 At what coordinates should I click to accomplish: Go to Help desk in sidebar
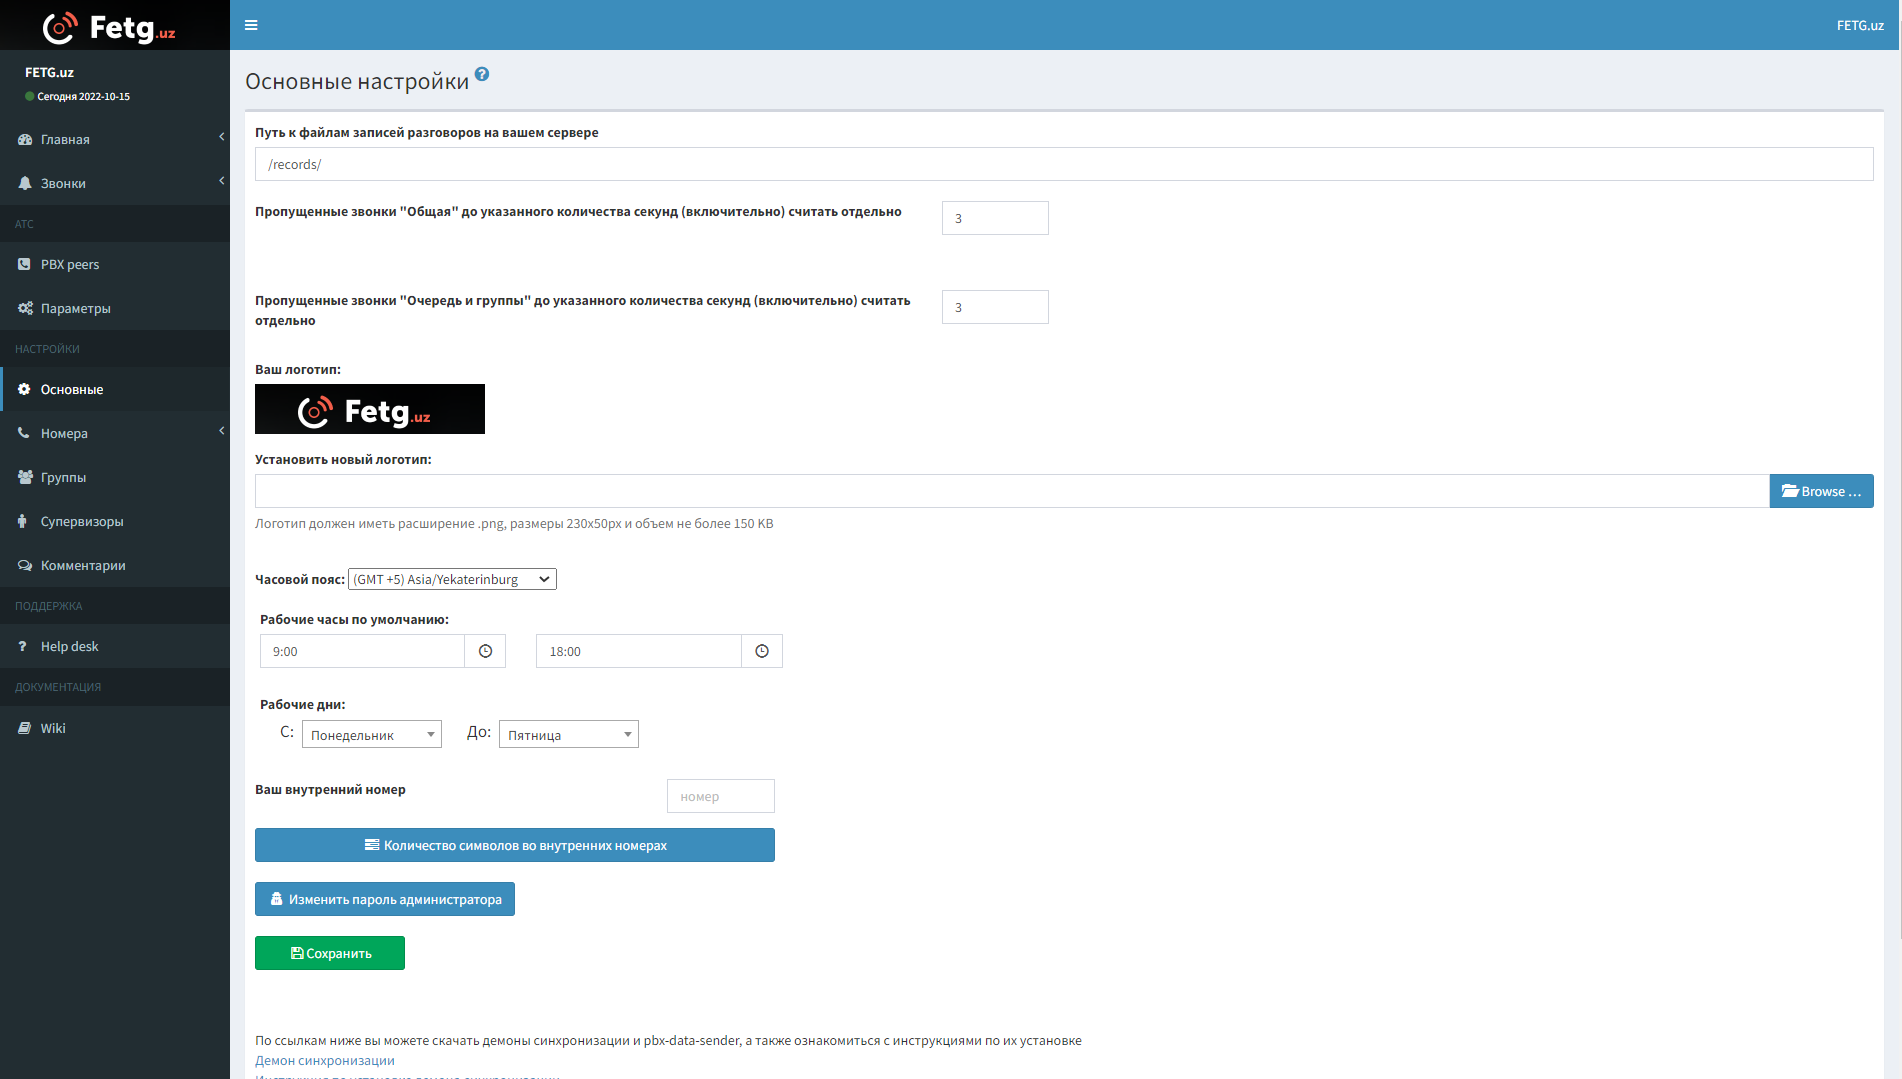point(69,646)
